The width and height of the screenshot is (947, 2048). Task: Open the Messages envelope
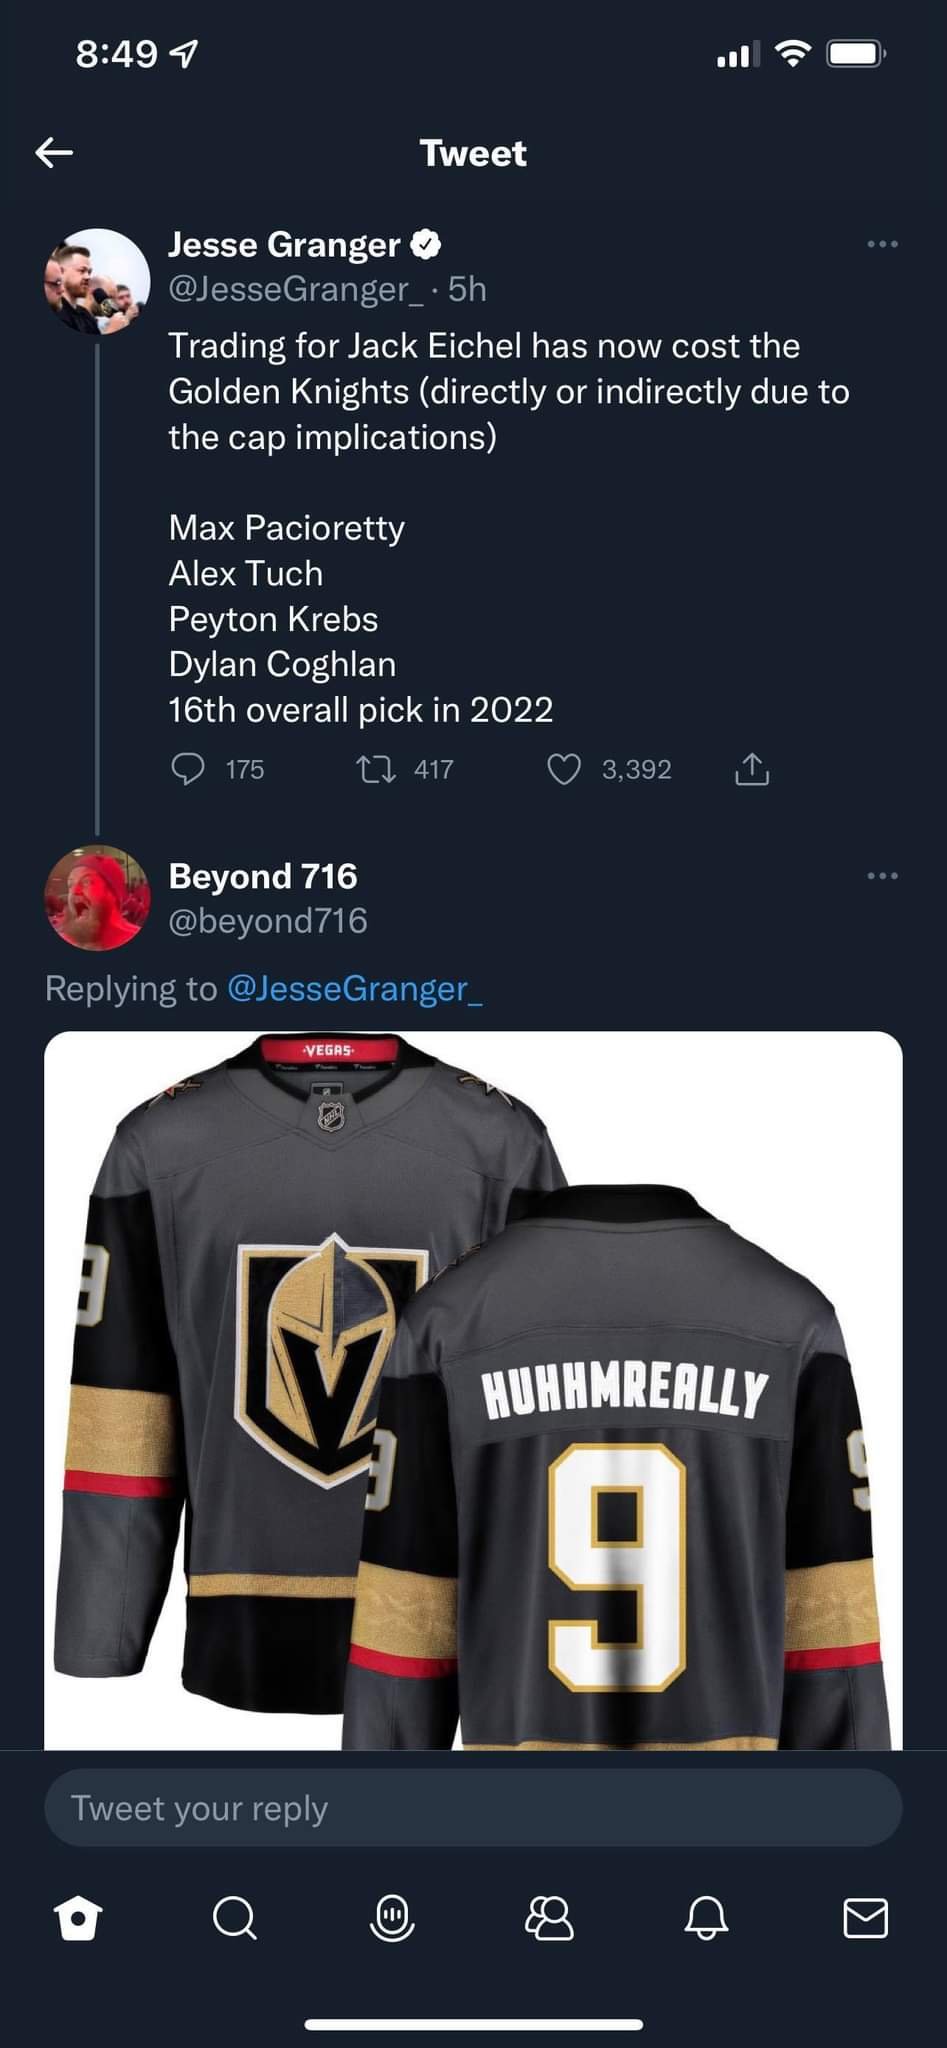pos(865,1918)
